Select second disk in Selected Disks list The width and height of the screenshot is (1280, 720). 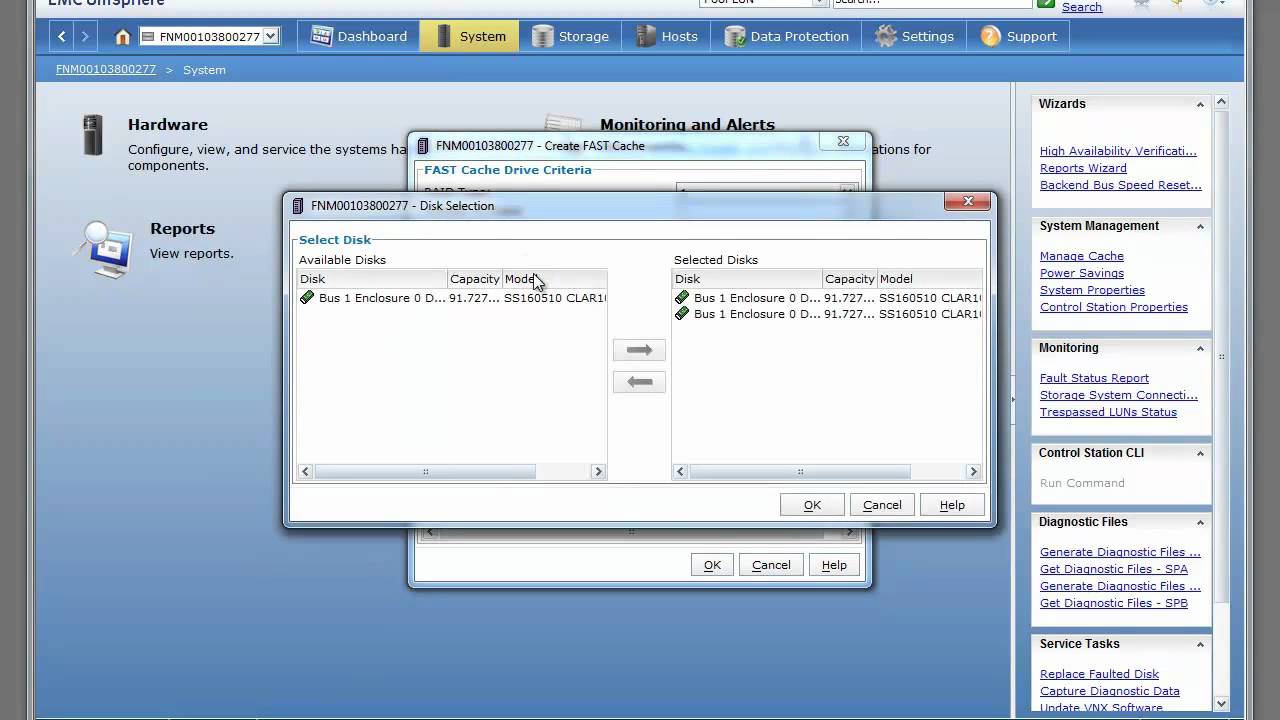click(x=827, y=314)
